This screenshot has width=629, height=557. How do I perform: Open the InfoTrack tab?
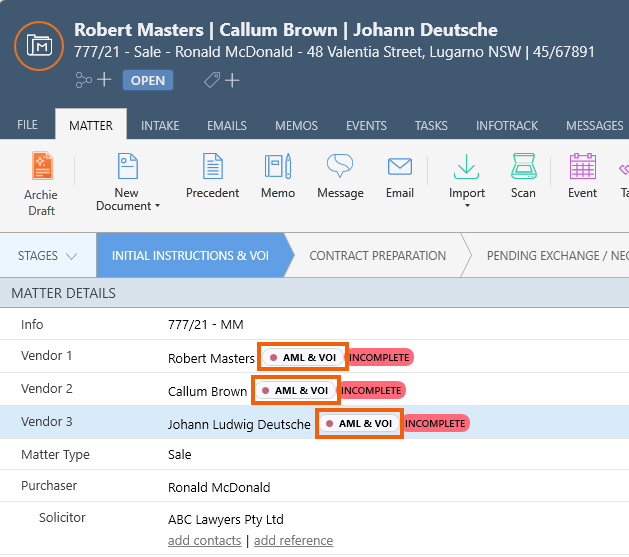tap(507, 125)
